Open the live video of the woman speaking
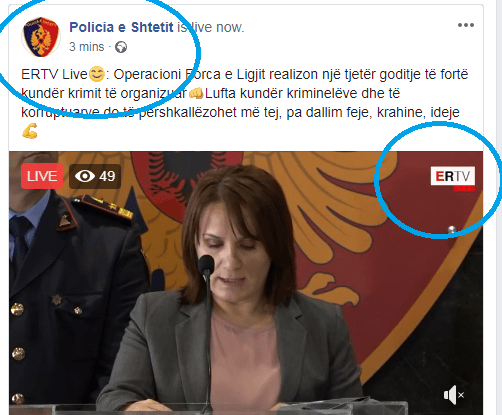This screenshot has width=502, height=415. (246, 283)
